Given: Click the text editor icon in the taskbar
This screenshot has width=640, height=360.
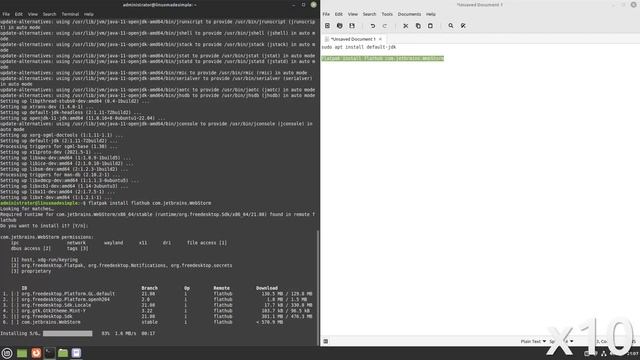Looking at the screenshot, I should click(x=76, y=353).
